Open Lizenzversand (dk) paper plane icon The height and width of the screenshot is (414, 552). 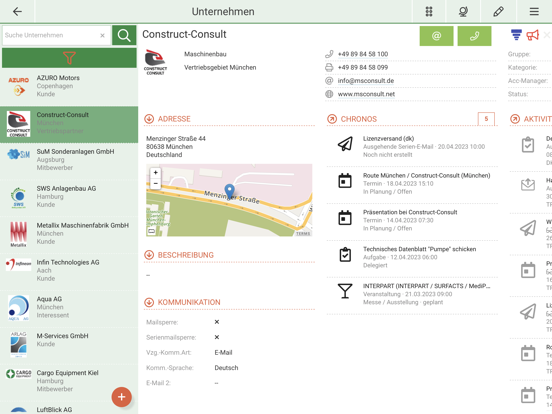click(x=345, y=144)
